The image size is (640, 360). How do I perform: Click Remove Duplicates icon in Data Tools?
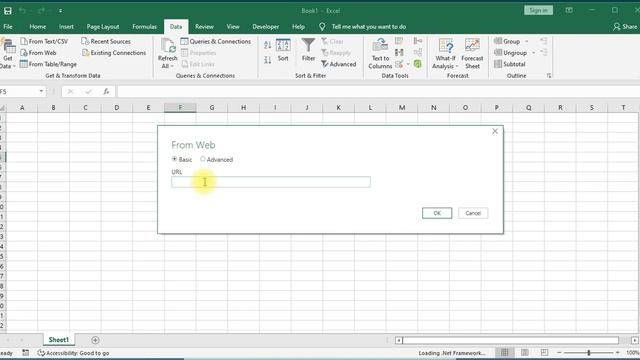click(x=399, y=52)
